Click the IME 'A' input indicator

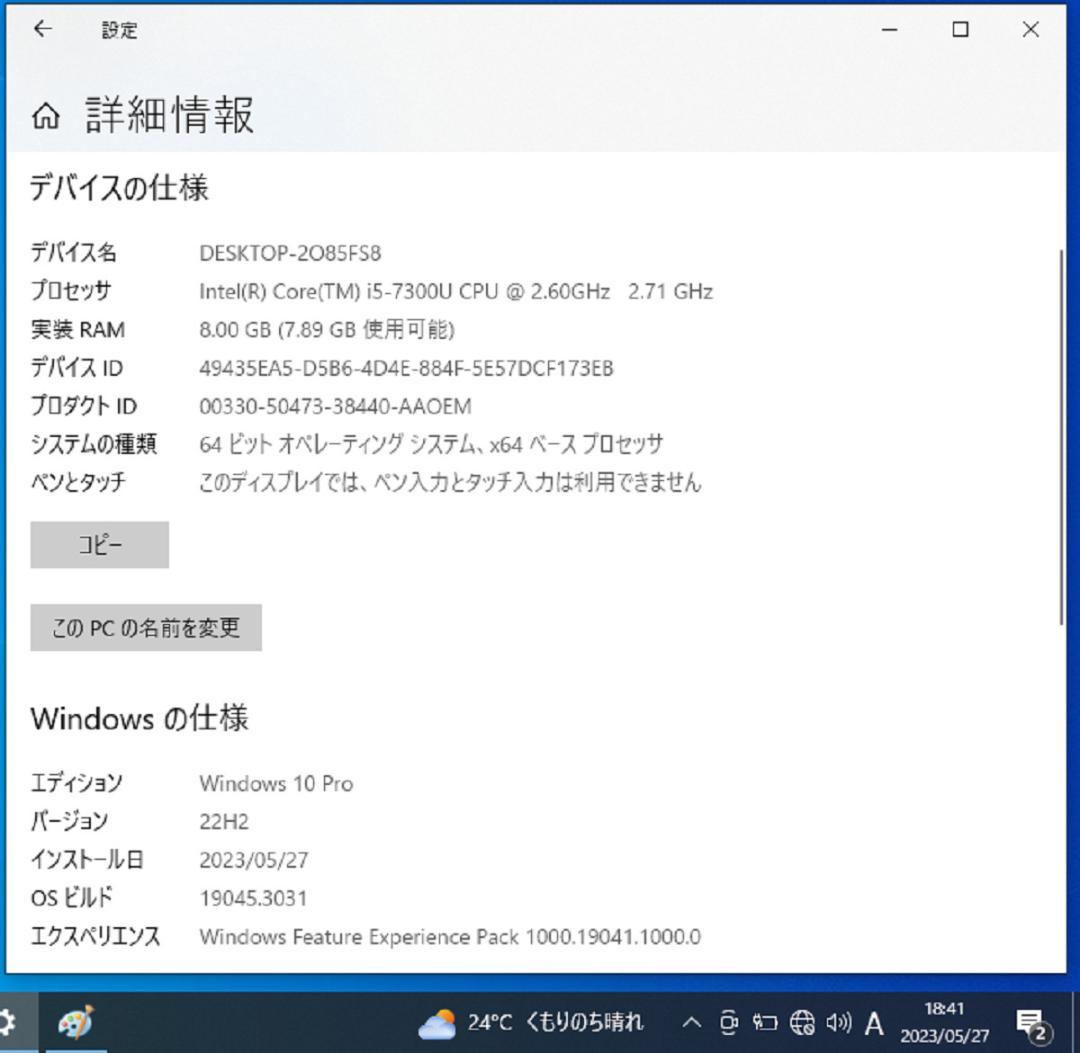(873, 1023)
